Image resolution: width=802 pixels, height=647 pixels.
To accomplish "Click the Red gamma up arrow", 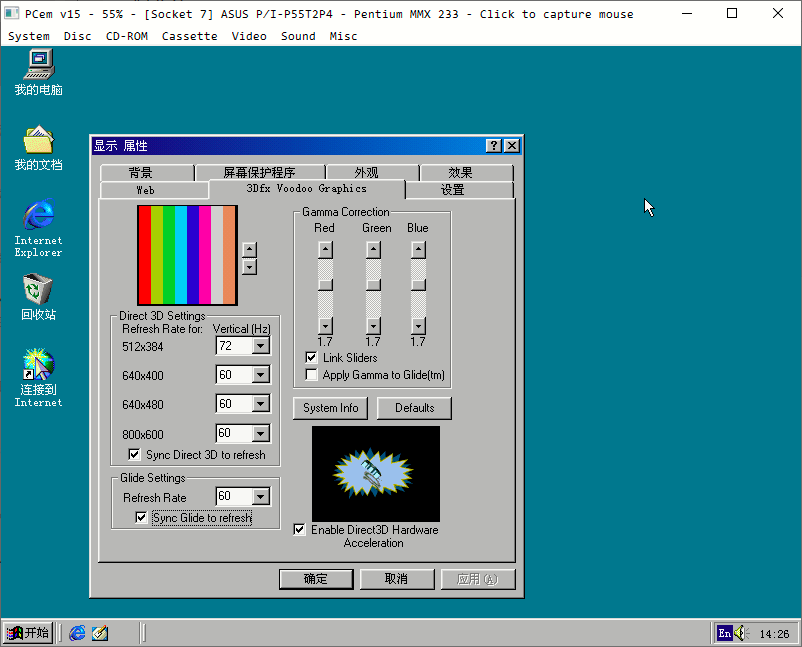I will (x=325, y=250).
